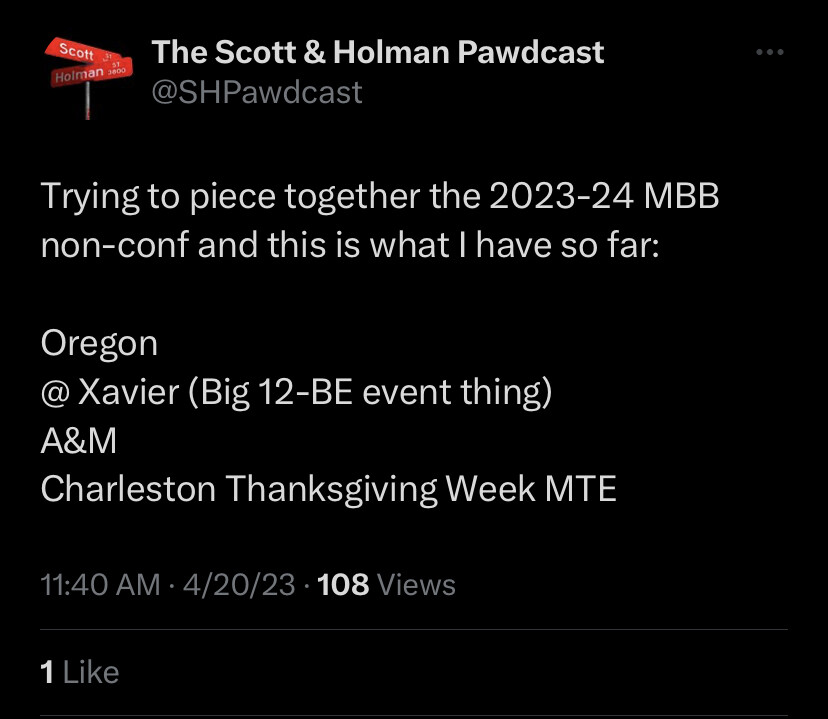Image resolution: width=828 pixels, height=719 pixels.
Task: Select the Oregon line in tweet
Action: (99, 344)
